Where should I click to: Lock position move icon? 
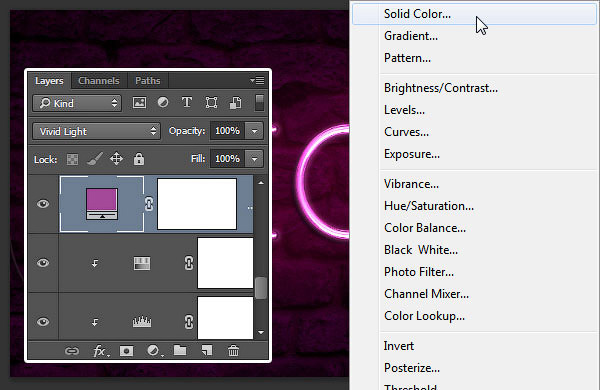pyautogui.click(x=116, y=158)
